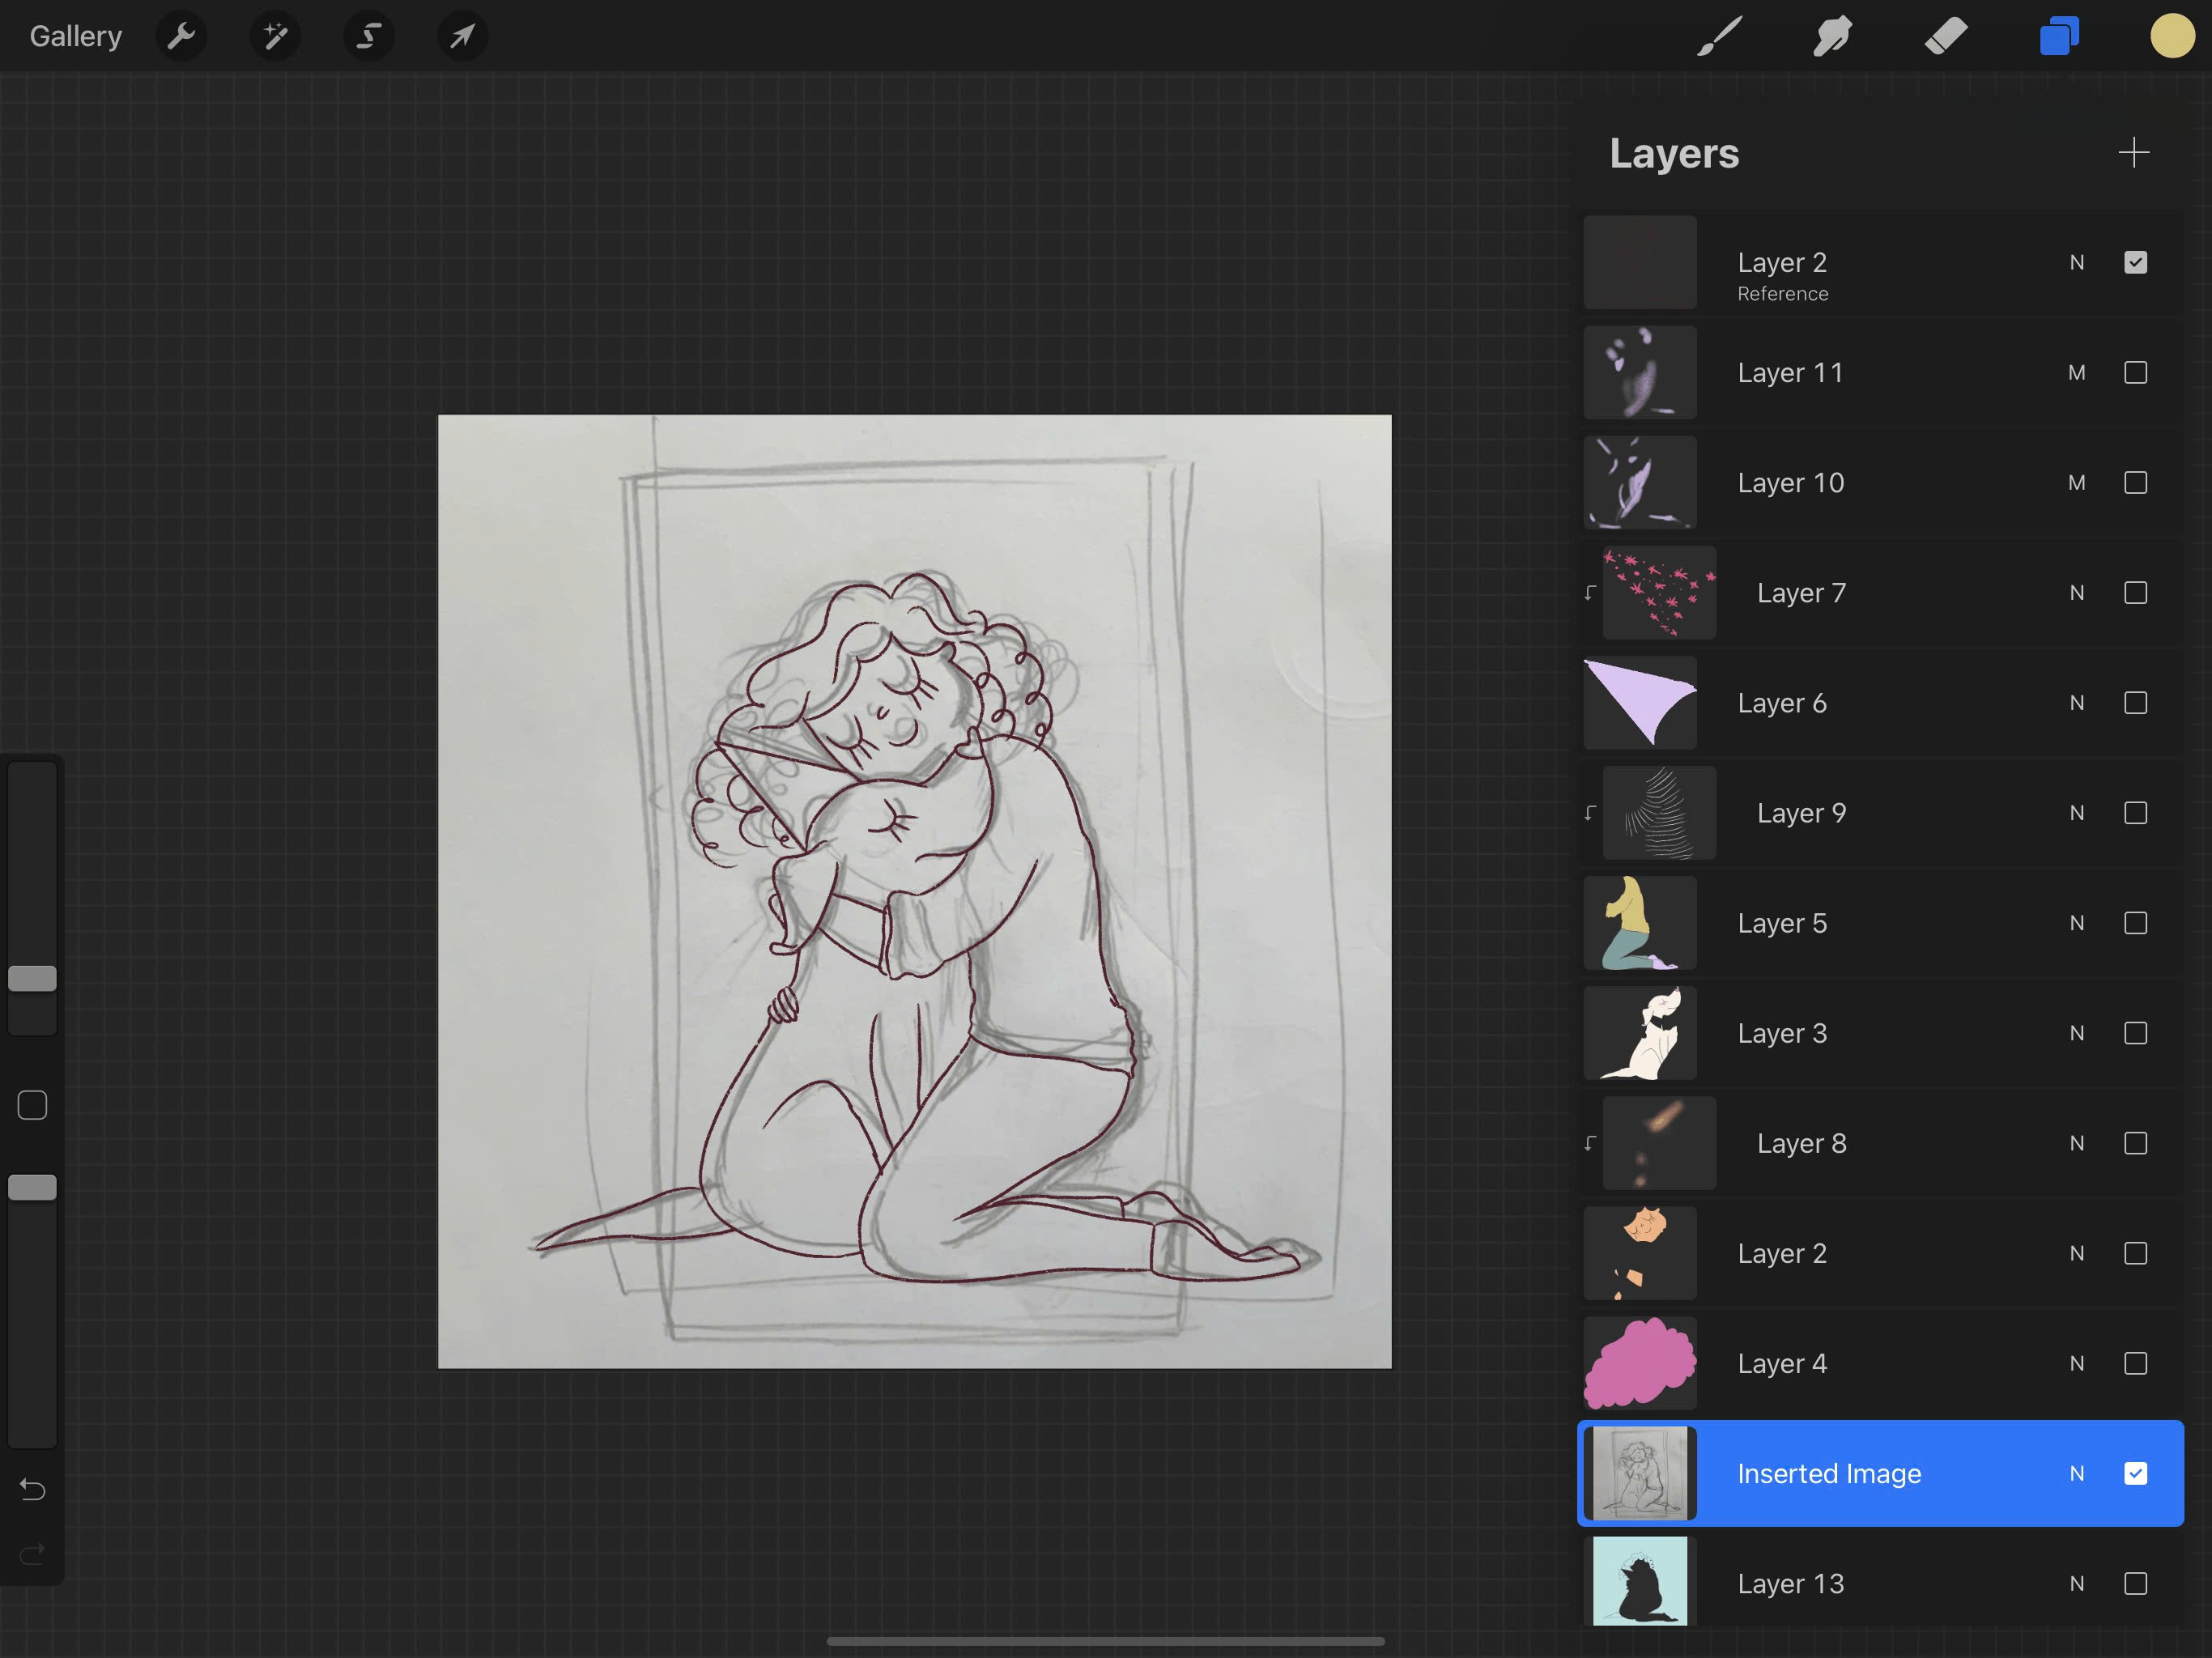Close the Layers panel via layers icon
2212x1658 pixels.
(2059, 37)
